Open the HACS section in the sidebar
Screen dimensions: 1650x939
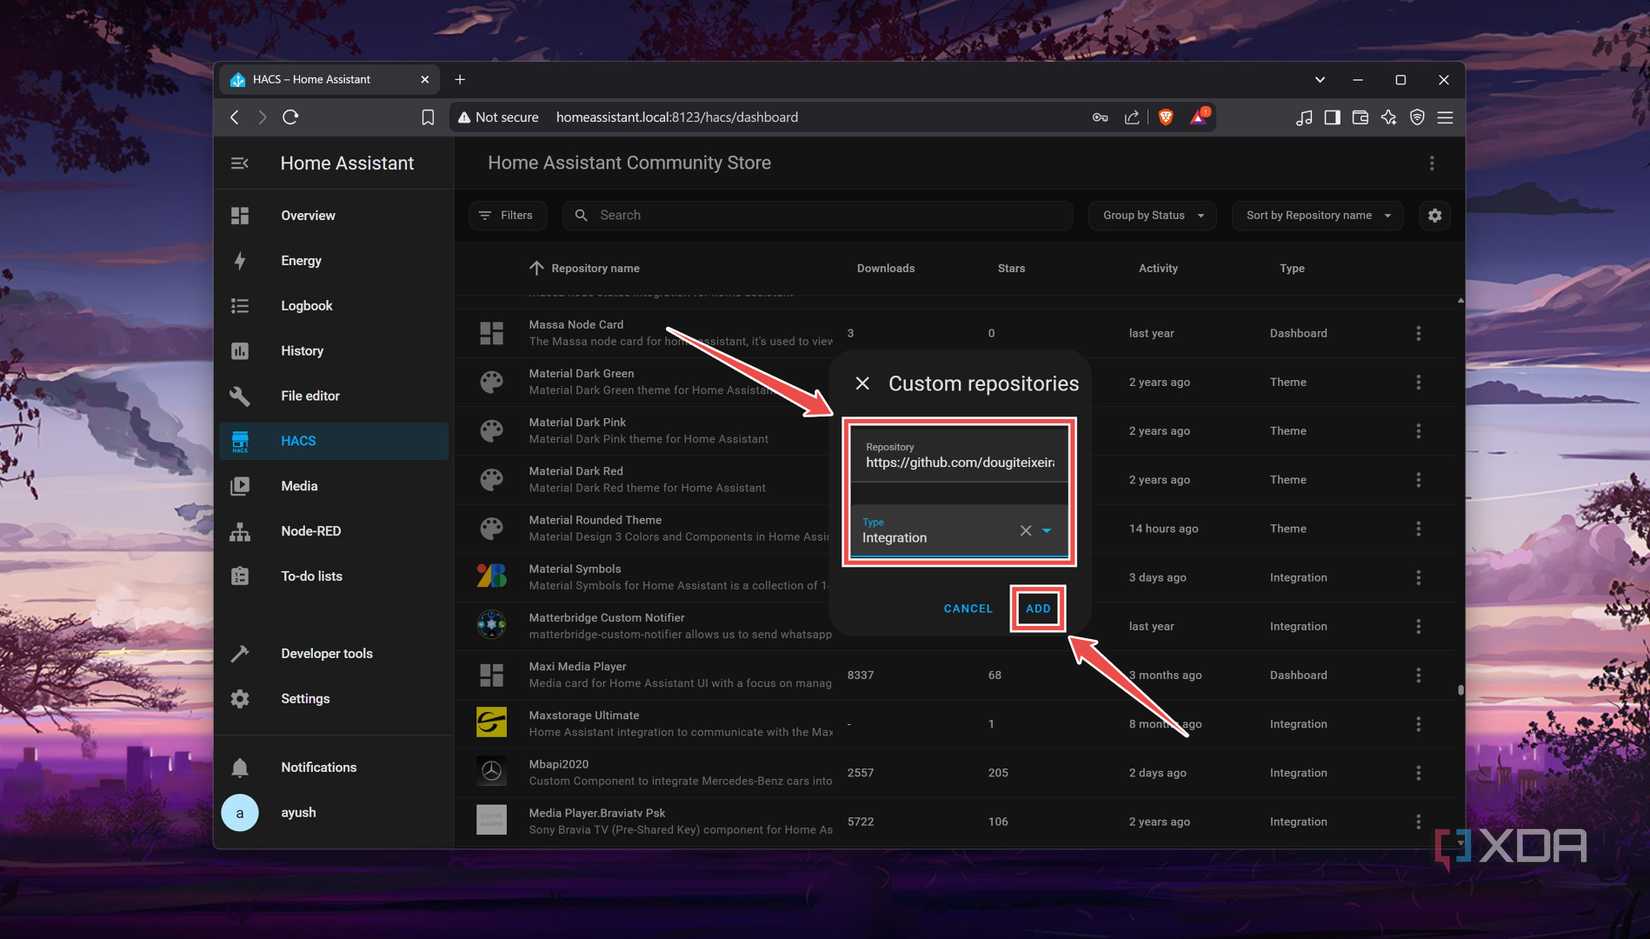(297, 440)
